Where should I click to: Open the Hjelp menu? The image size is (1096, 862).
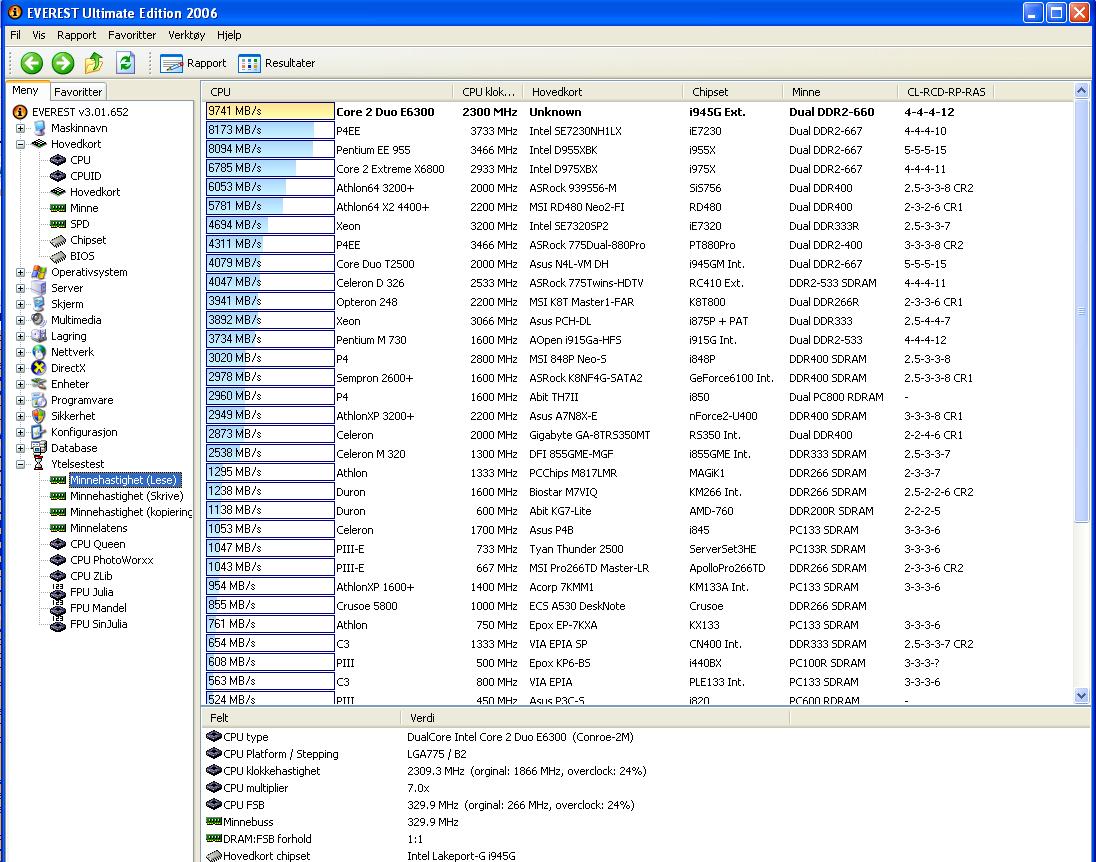pyautogui.click(x=229, y=35)
